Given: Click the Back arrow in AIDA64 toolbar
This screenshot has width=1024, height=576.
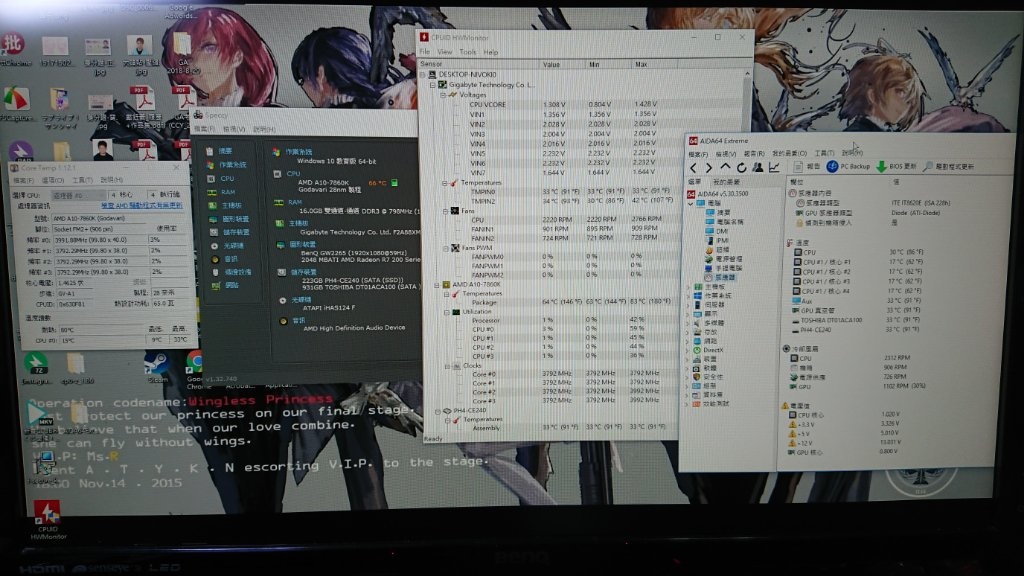Looking at the screenshot, I should click(x=694, y=168).
